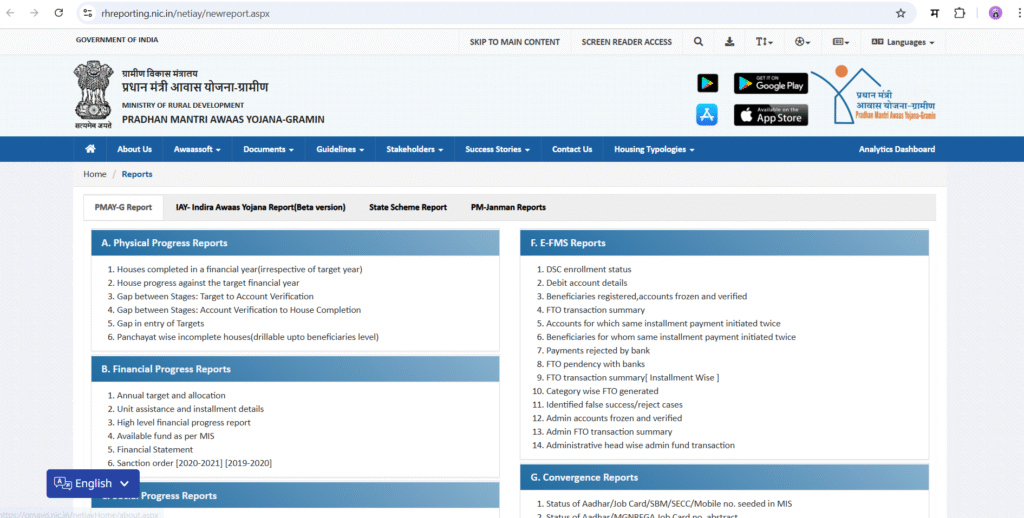The width and height of the screenshot is (1024, 518).
Task: Open About Us in navigation bar
Action: (135, 149)
